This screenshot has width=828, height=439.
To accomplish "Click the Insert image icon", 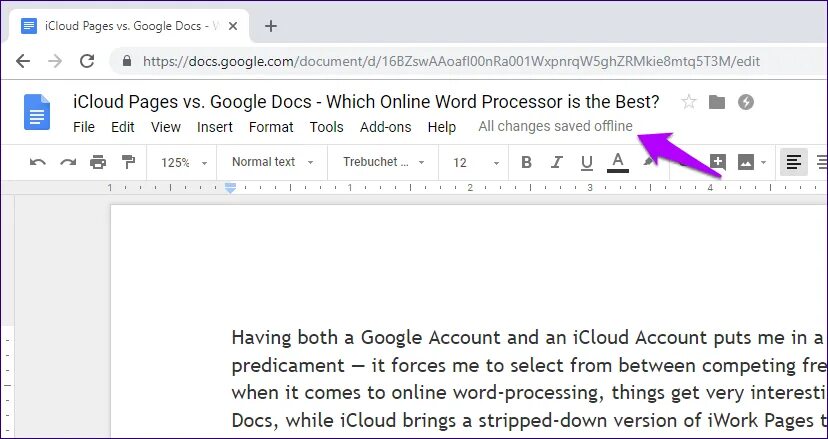I will pyautogui.click(x=746, y=162).
